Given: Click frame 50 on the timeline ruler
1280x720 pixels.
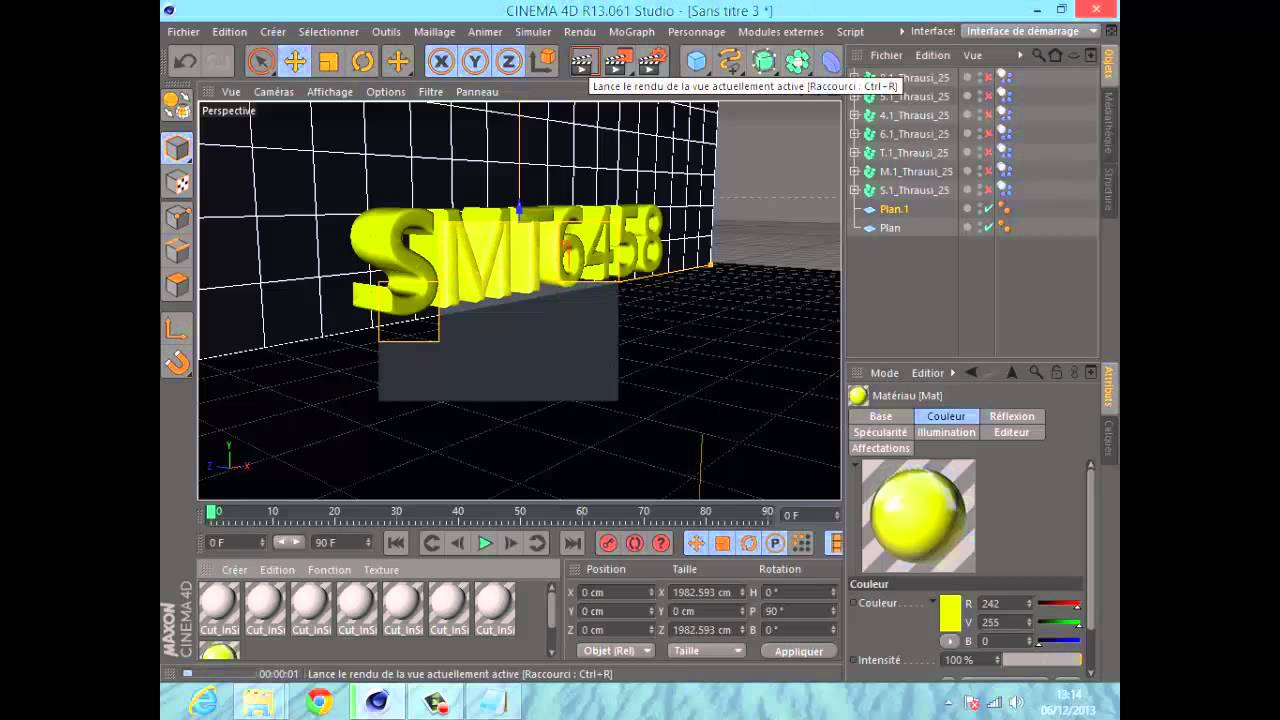Looking at the screenshot, I should tap(520, 512).
